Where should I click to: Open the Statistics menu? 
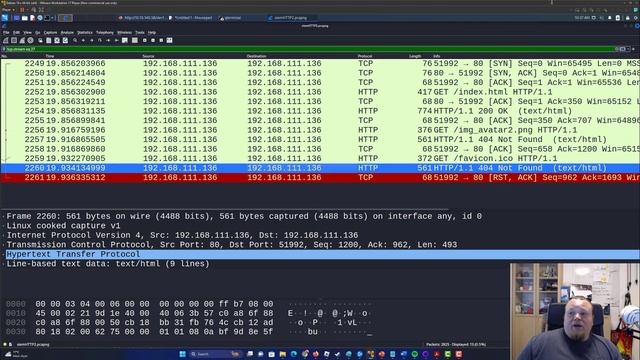84,32
